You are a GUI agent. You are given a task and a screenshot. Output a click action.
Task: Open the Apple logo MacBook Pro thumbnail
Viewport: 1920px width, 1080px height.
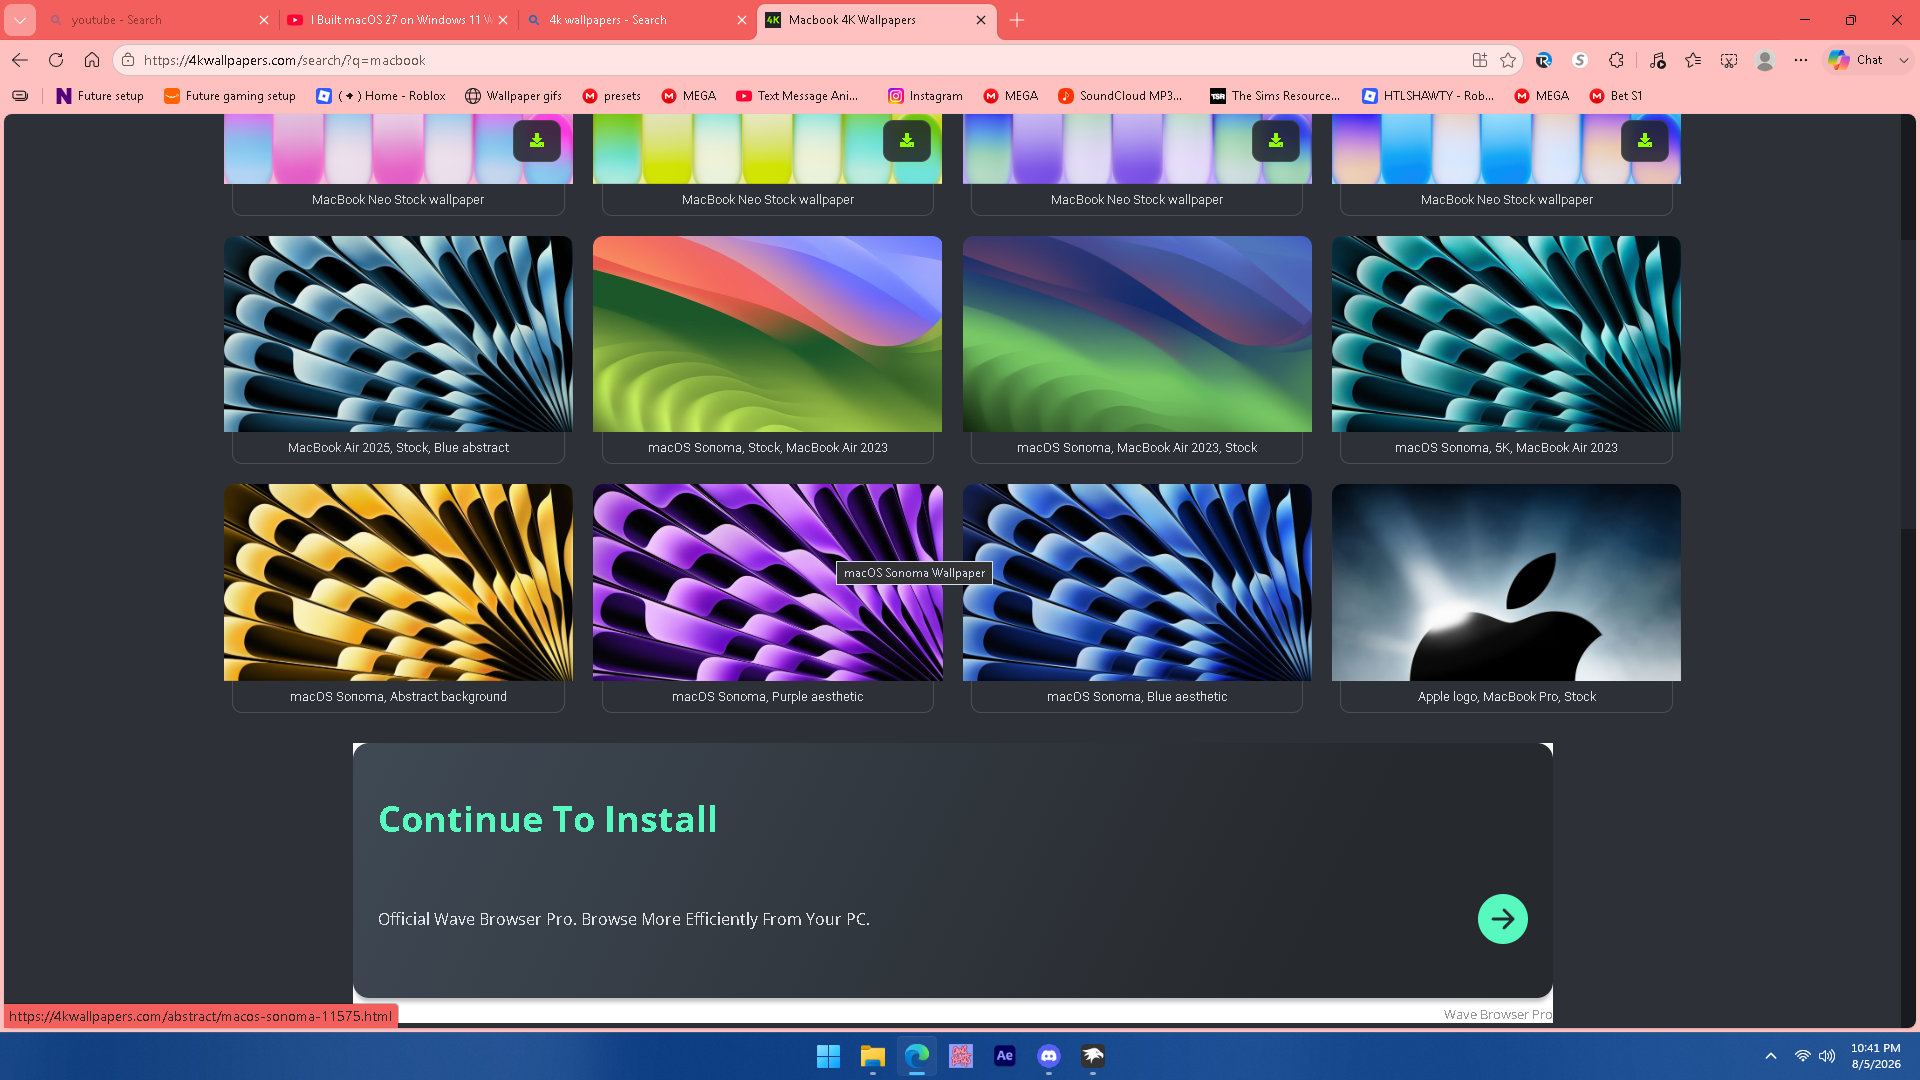click(x=1506, y=582)
